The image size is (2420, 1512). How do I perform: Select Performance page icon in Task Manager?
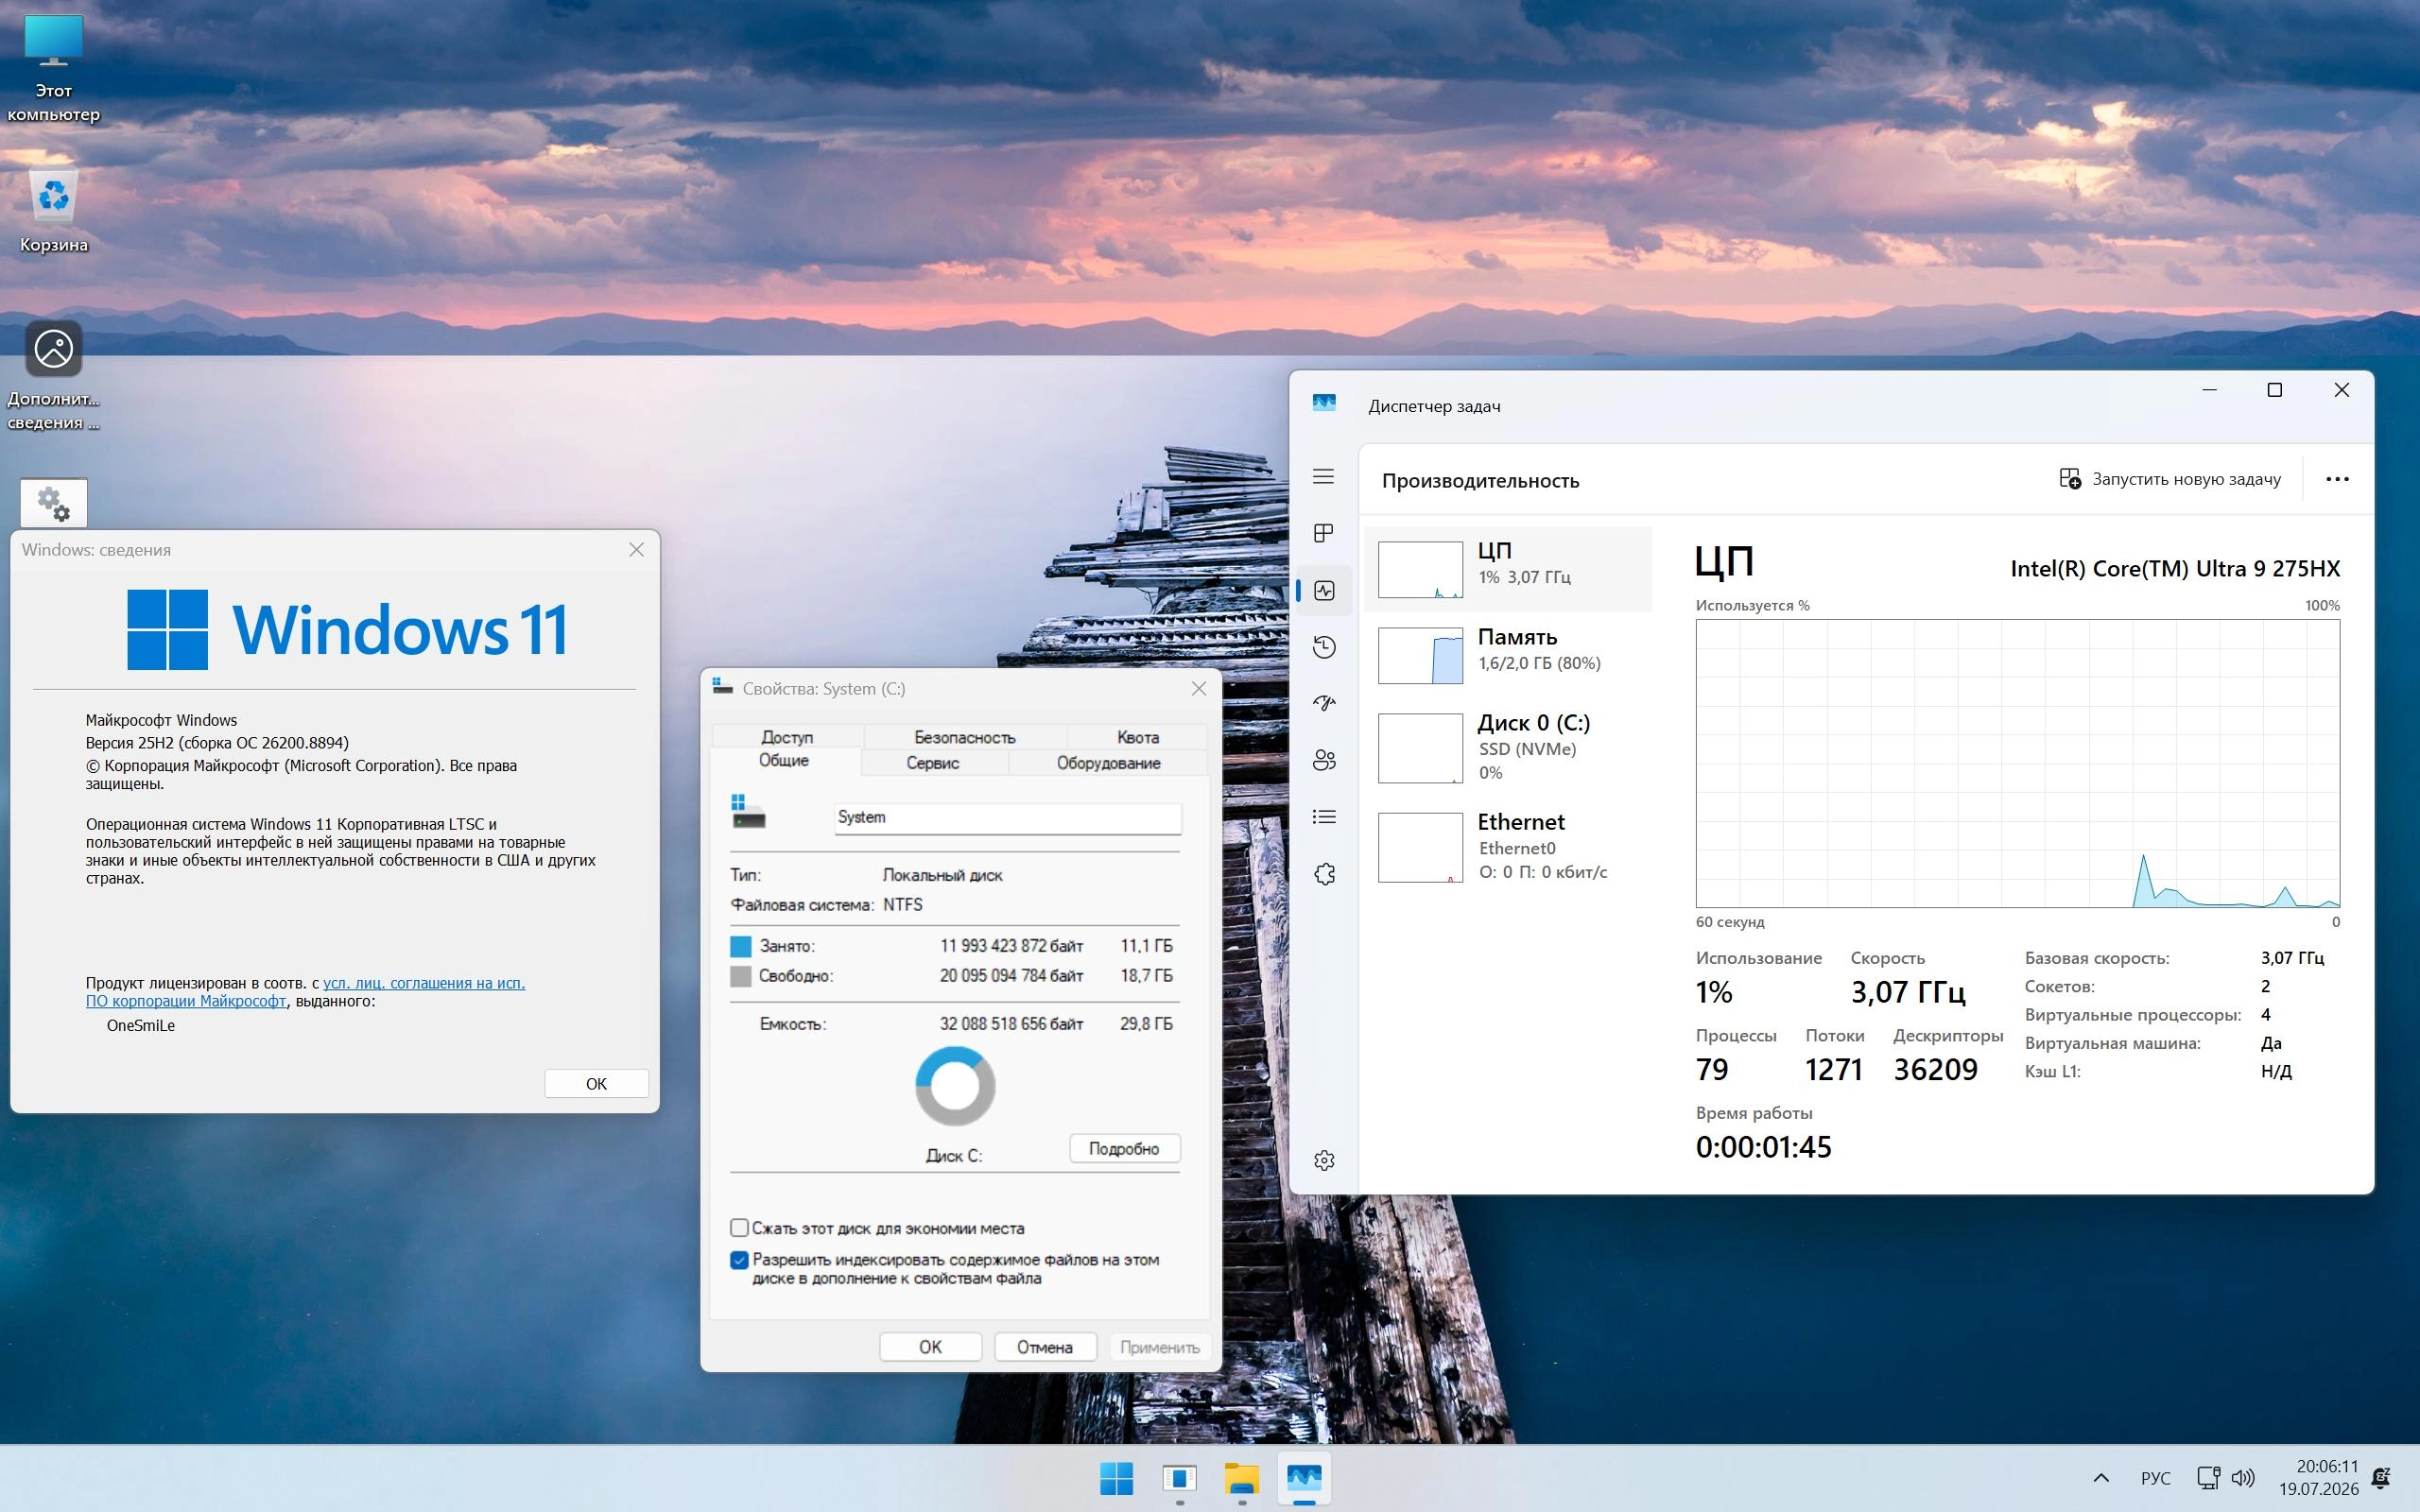(1324, 590)
